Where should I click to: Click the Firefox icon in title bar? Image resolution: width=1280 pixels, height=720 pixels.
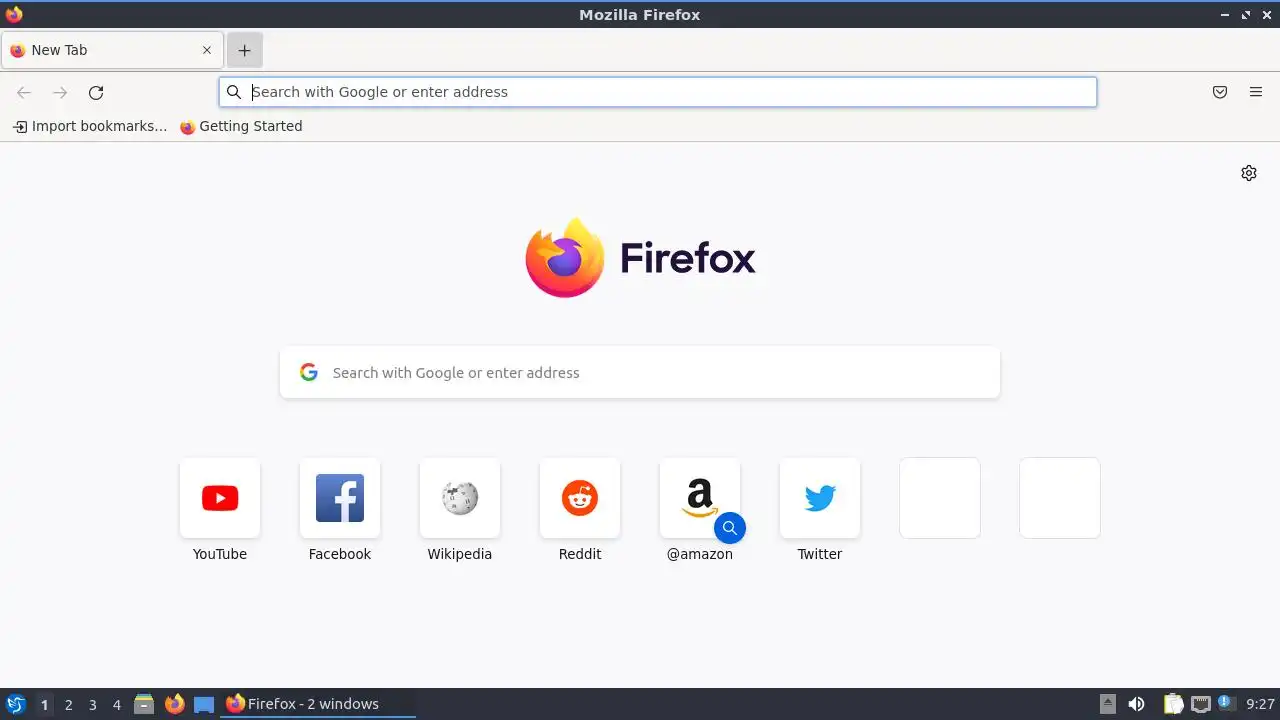(x=14, y=14)
